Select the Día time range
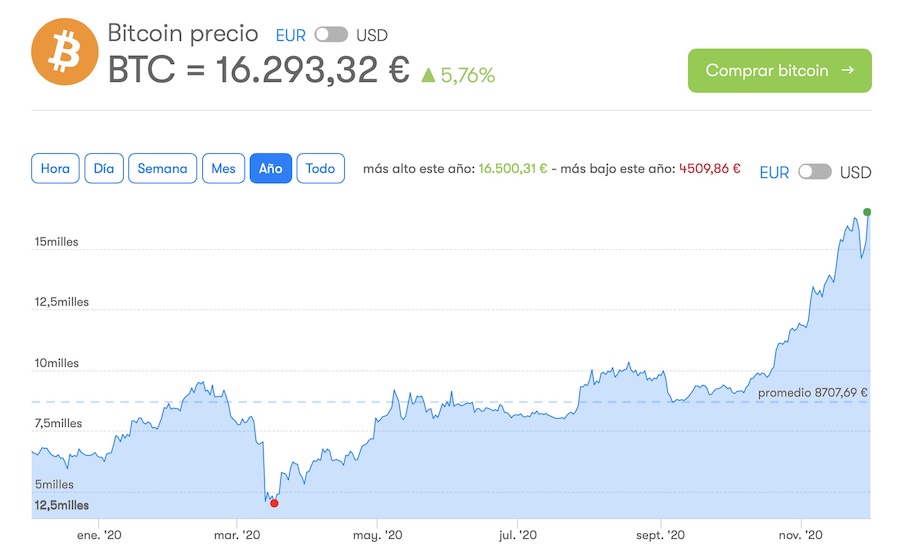Image resolution: width=900 pixels, height=555 pixels. [104, 168]
